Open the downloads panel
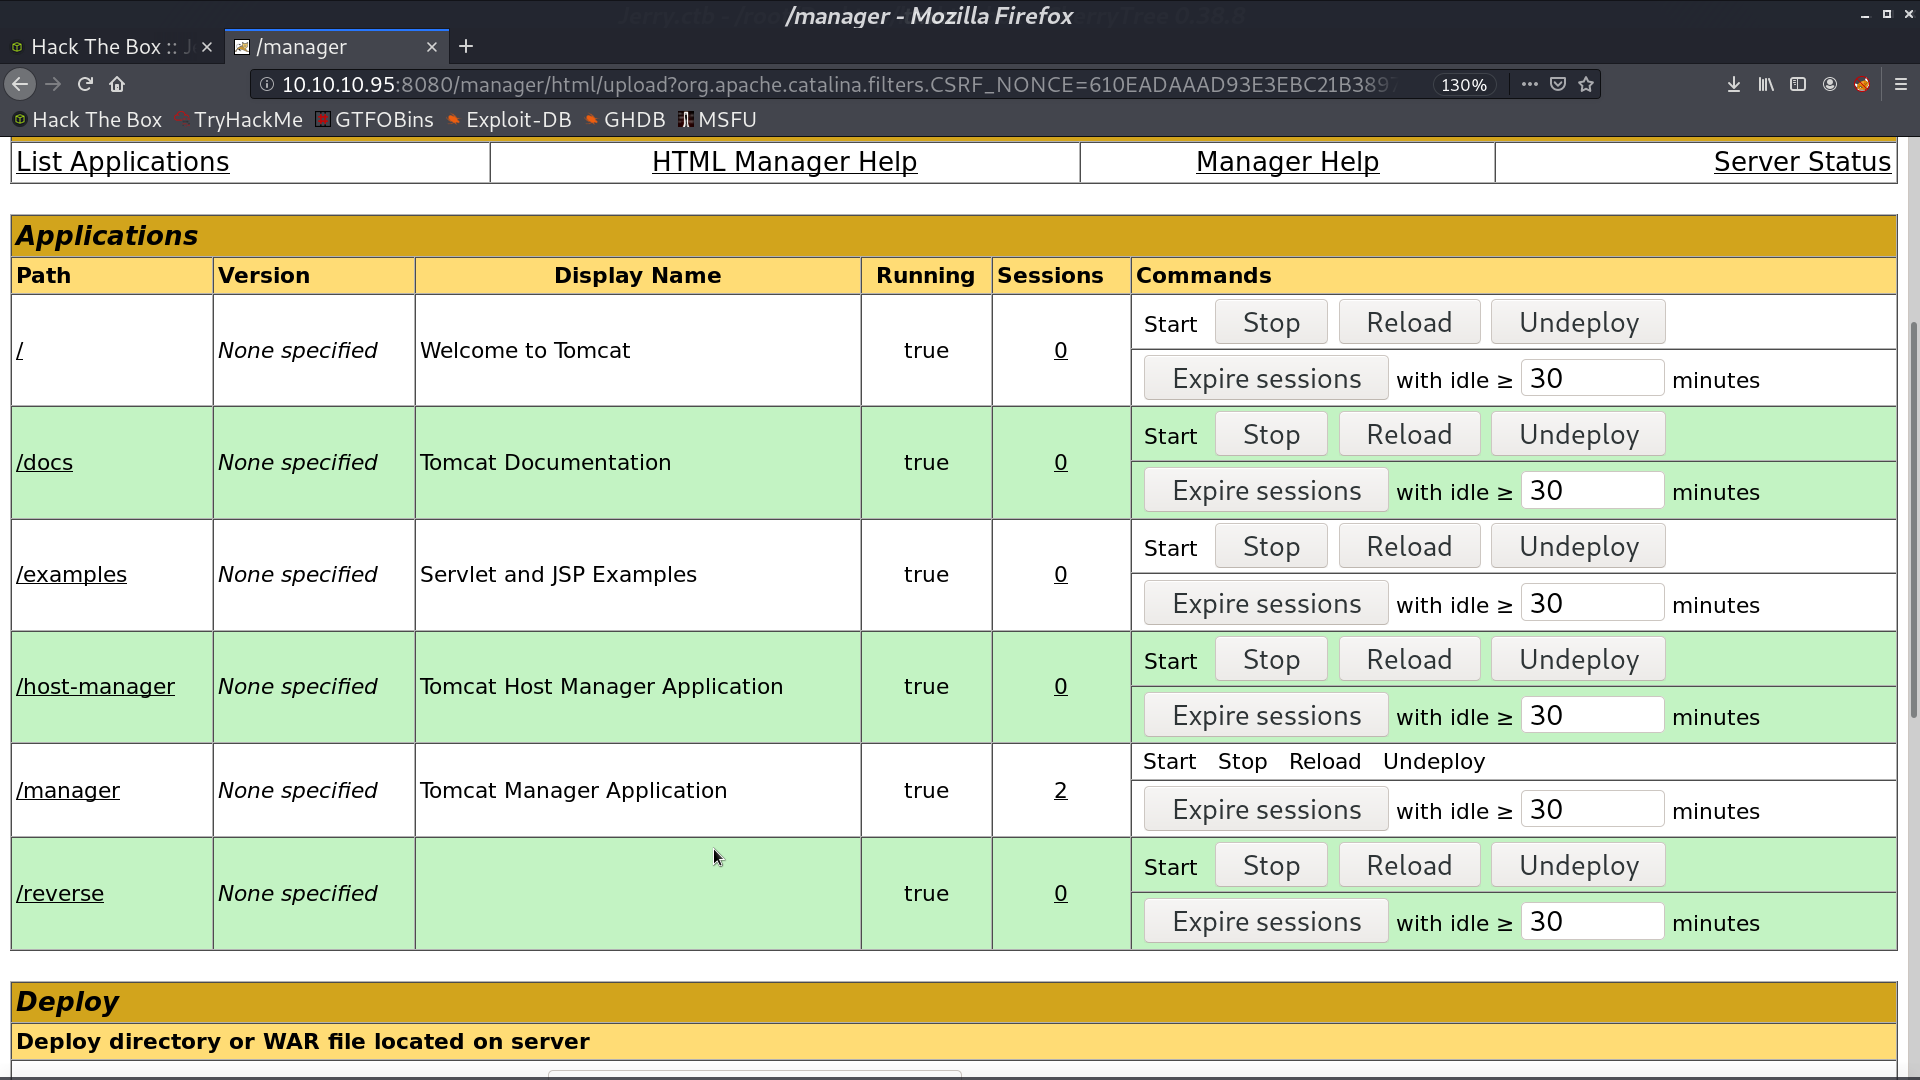 pyautogui.click(x=1734, y=85)
